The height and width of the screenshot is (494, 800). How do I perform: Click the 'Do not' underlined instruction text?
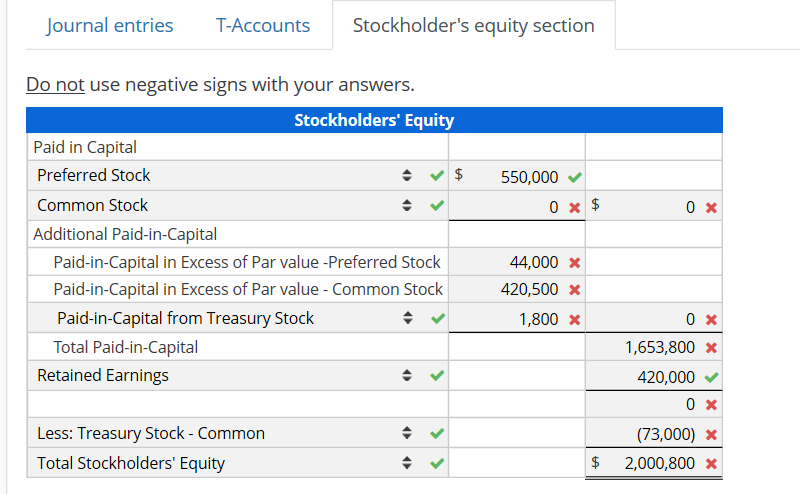55,84
